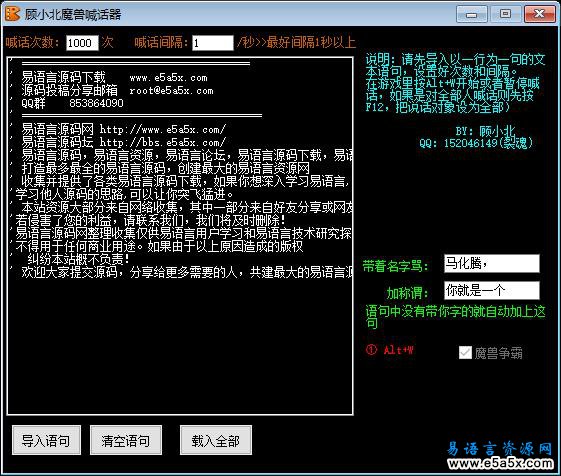Click the 导入语句 button
561x476 pixels.
pos(46,440)
